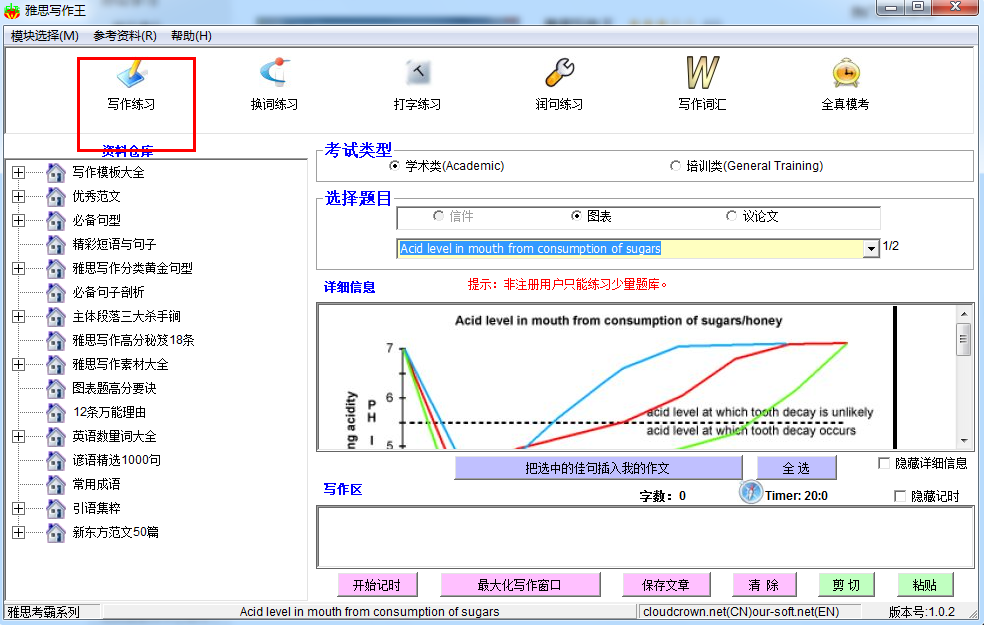Click inside the 写作区 writing text box
Screen dimensions: 984x625
644,537
